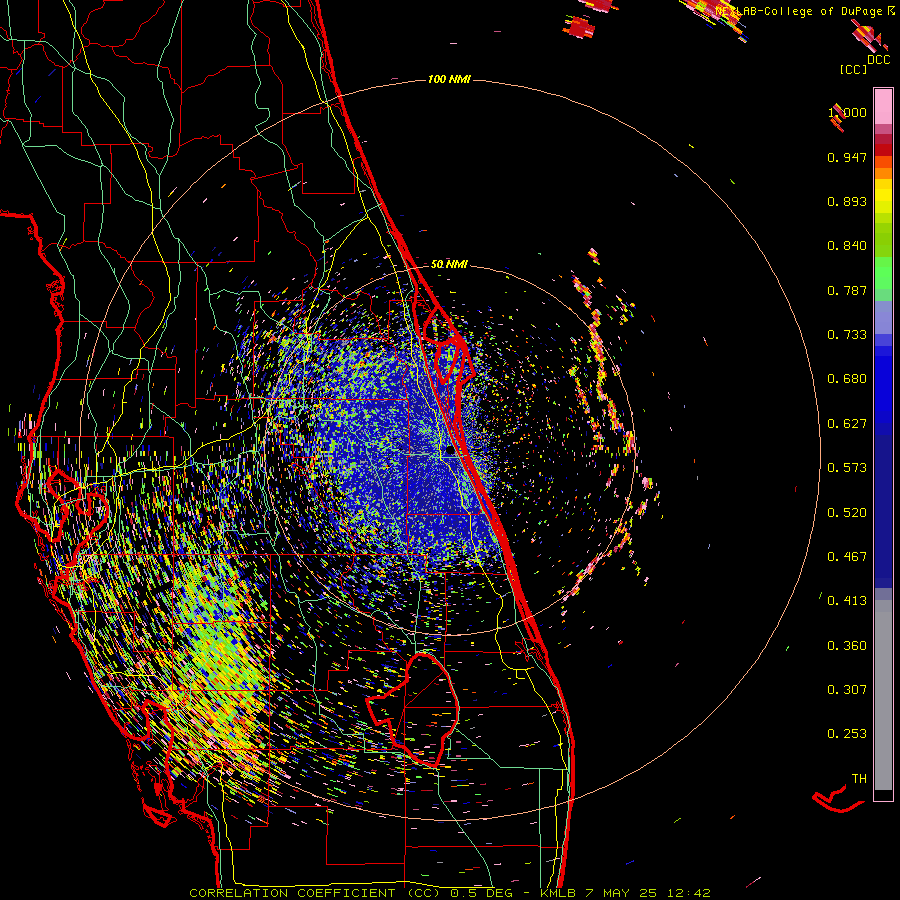900x900 pixels.
Task: Click the 0.840 scale value
Action: 847,246
